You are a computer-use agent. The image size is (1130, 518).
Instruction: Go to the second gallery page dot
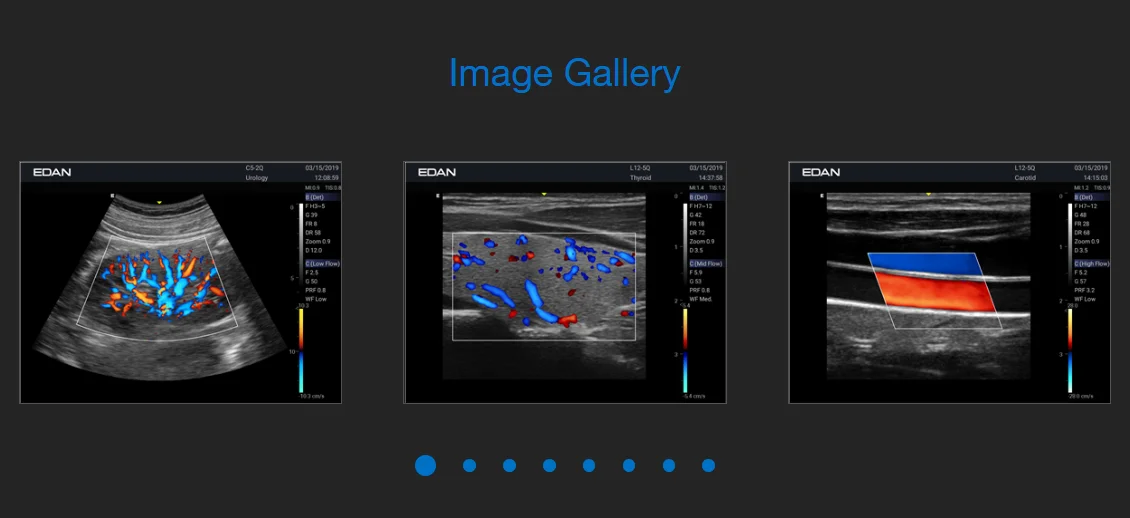click(x=469, y=465)
